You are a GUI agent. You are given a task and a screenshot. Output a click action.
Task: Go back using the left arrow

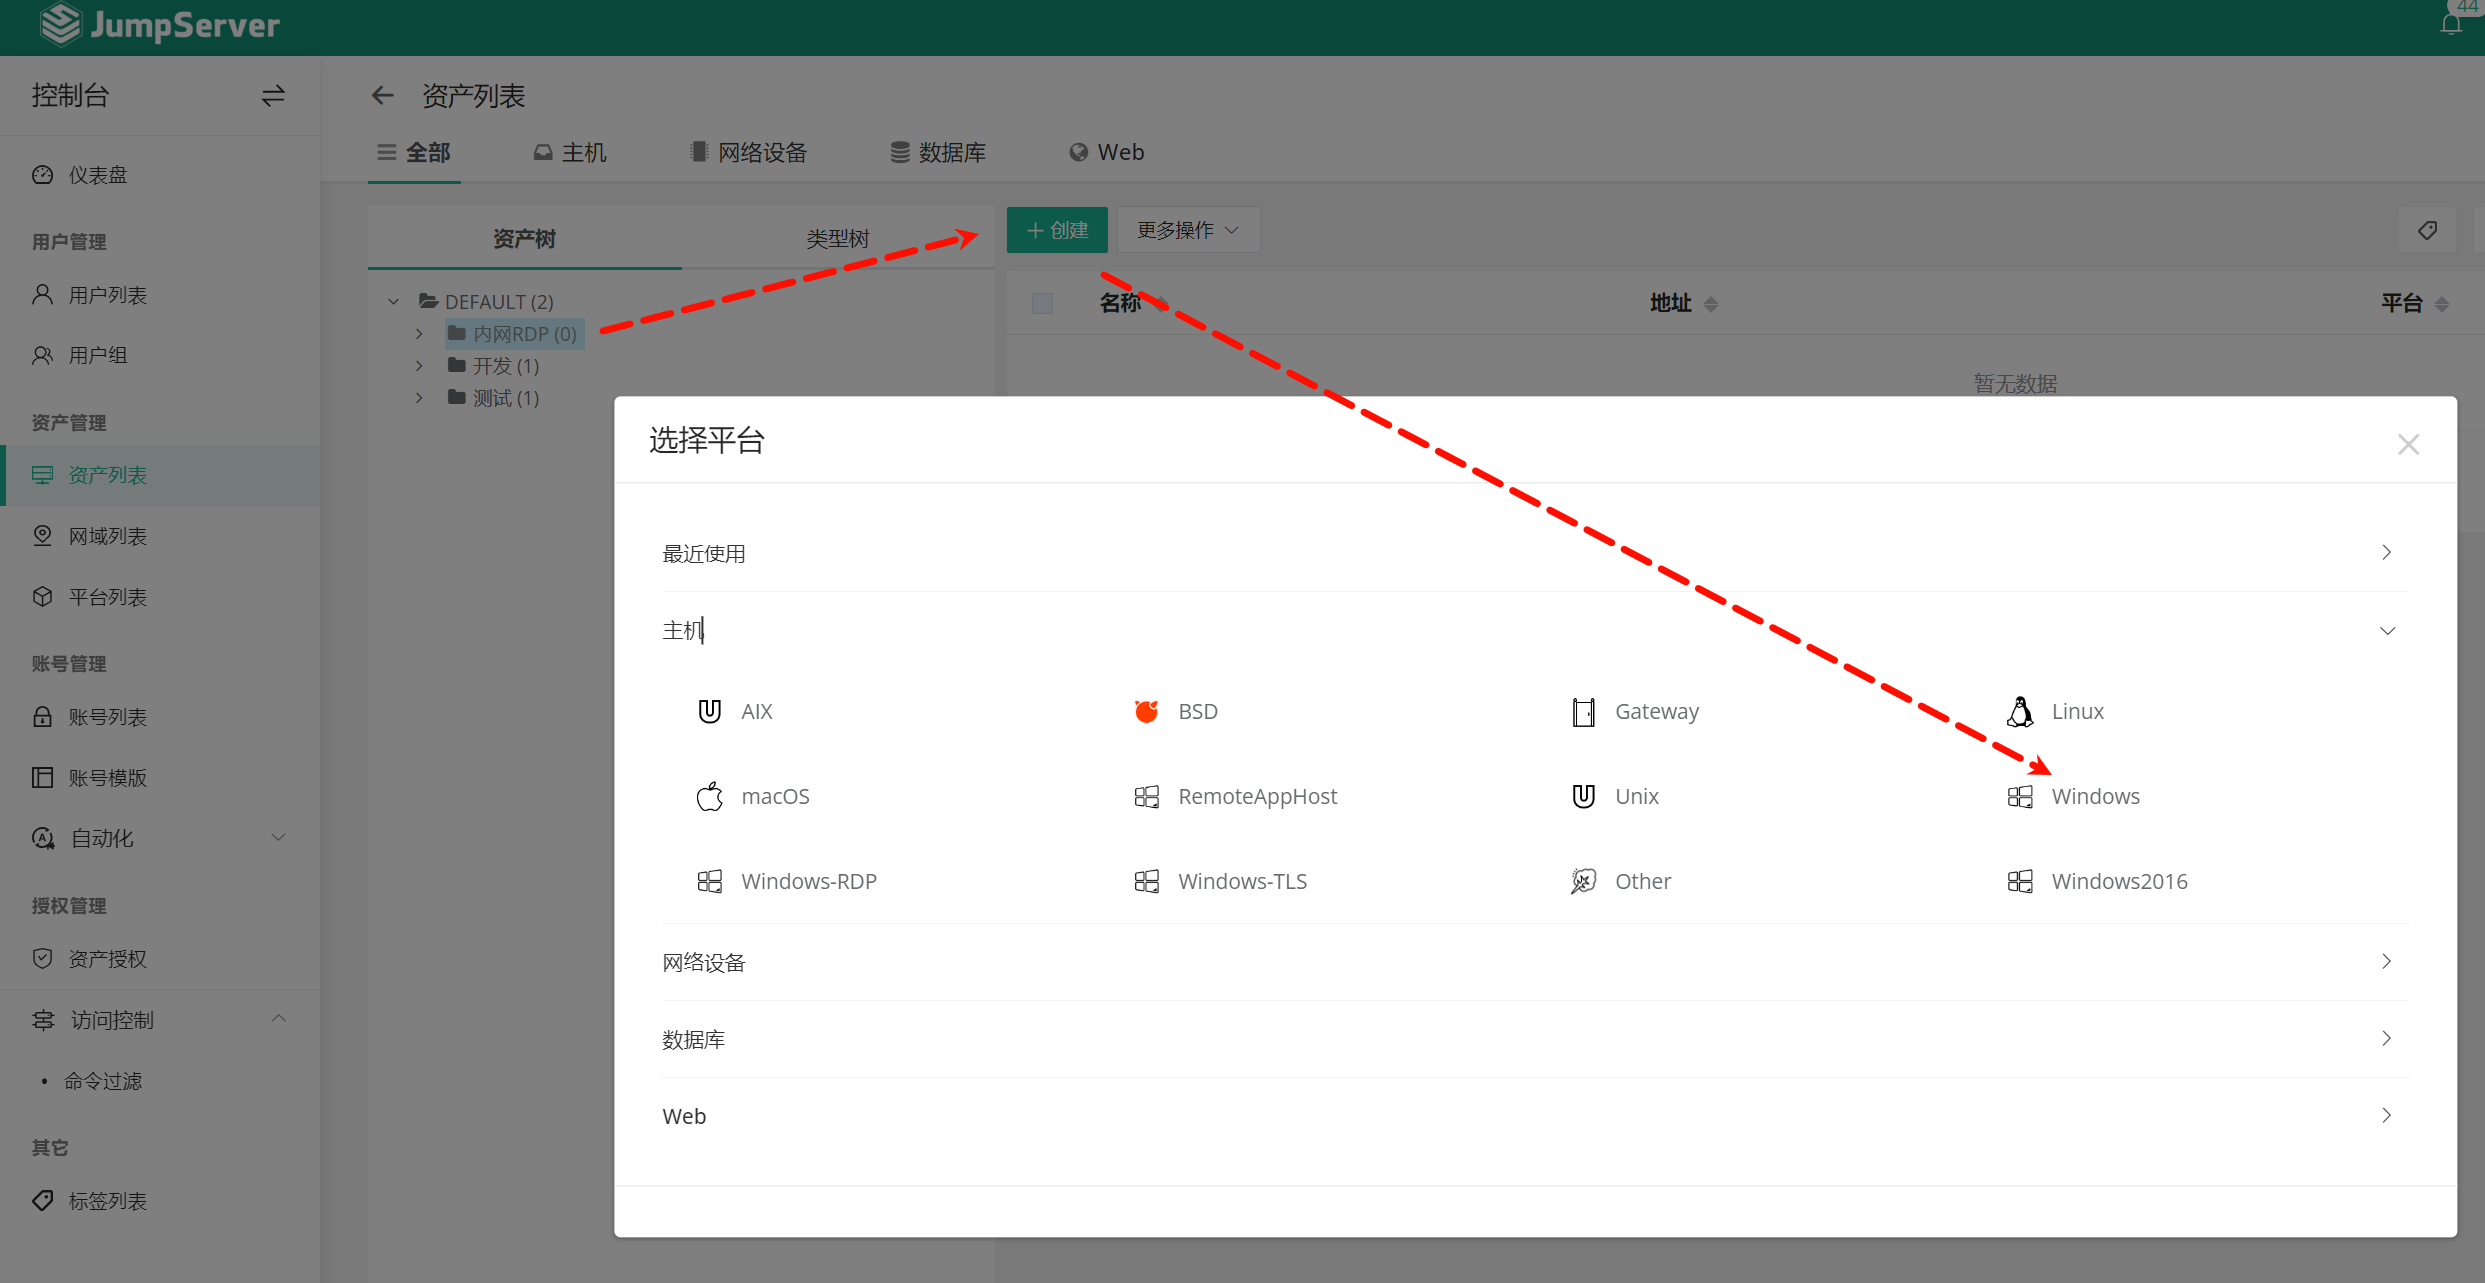click(382, 95)
